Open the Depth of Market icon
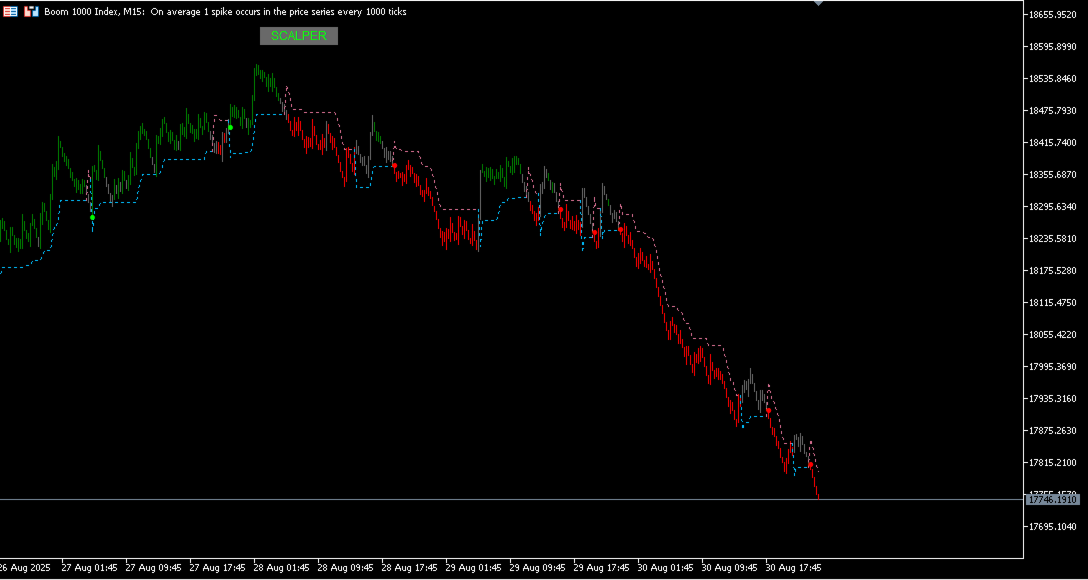1088x580 pixels. [31, 12]
